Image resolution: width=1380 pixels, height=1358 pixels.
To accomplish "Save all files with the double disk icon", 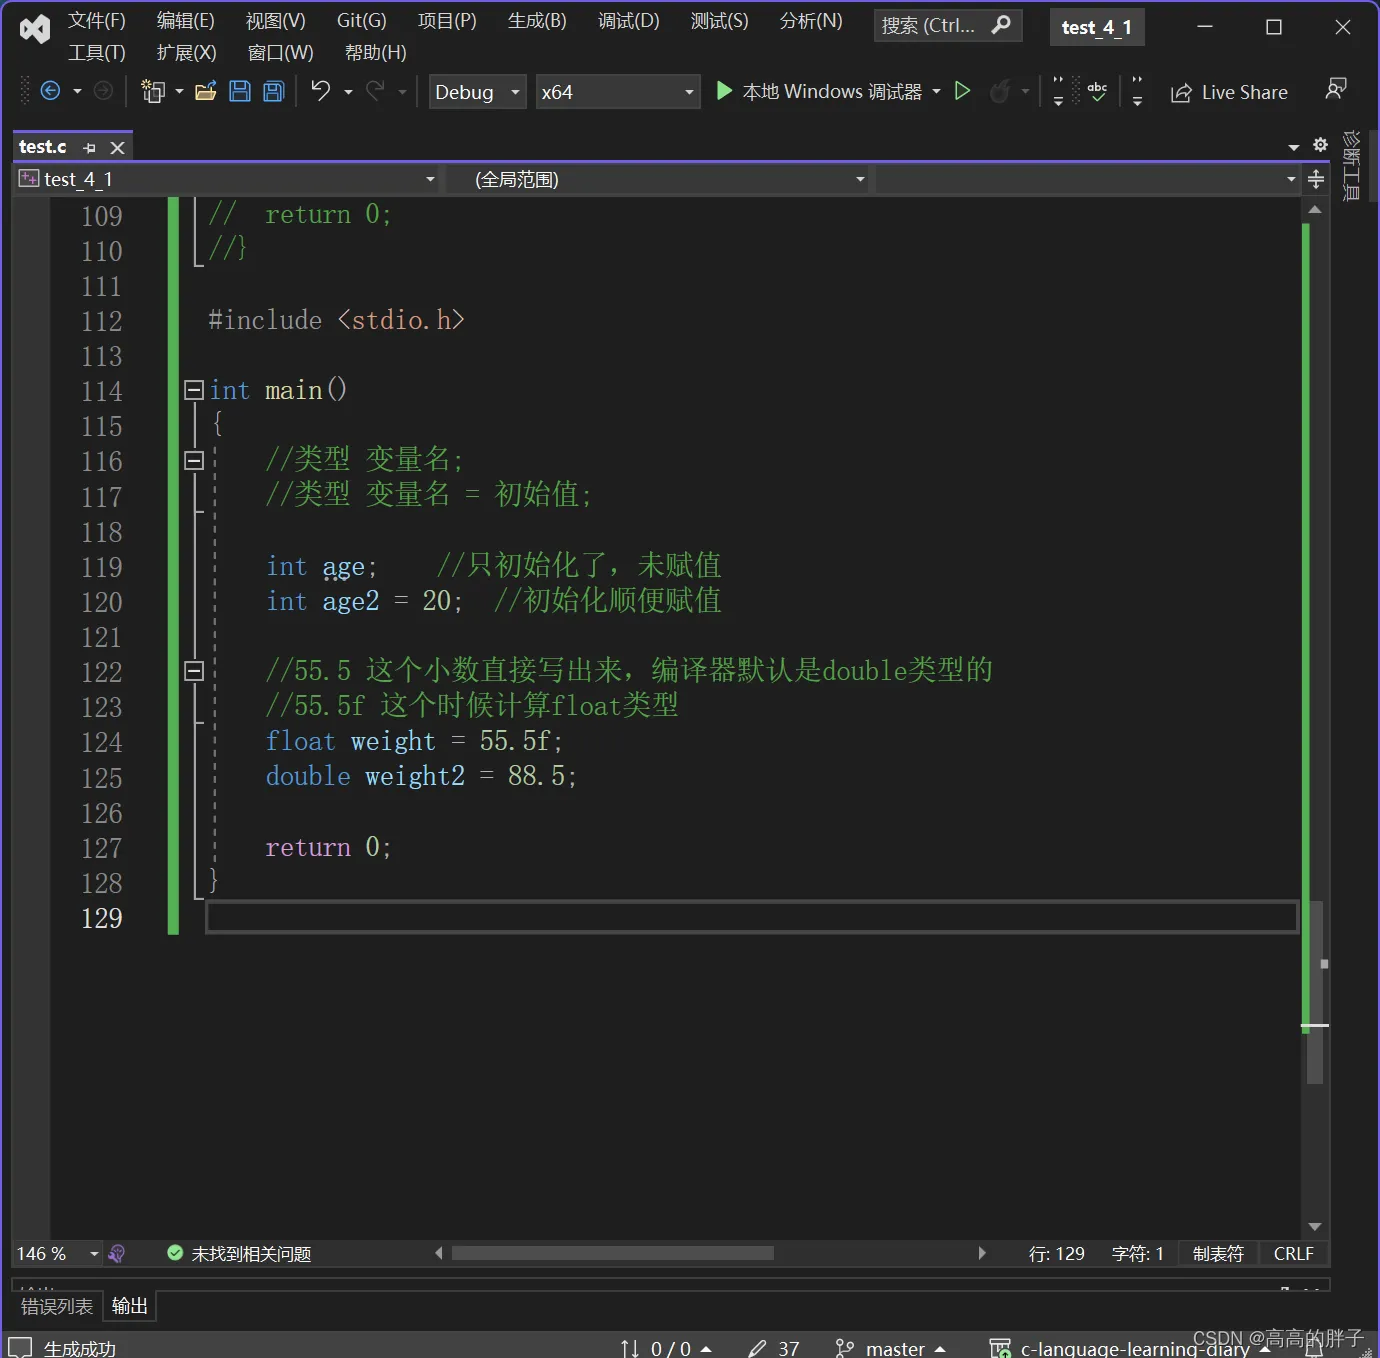I will (274, 92).
